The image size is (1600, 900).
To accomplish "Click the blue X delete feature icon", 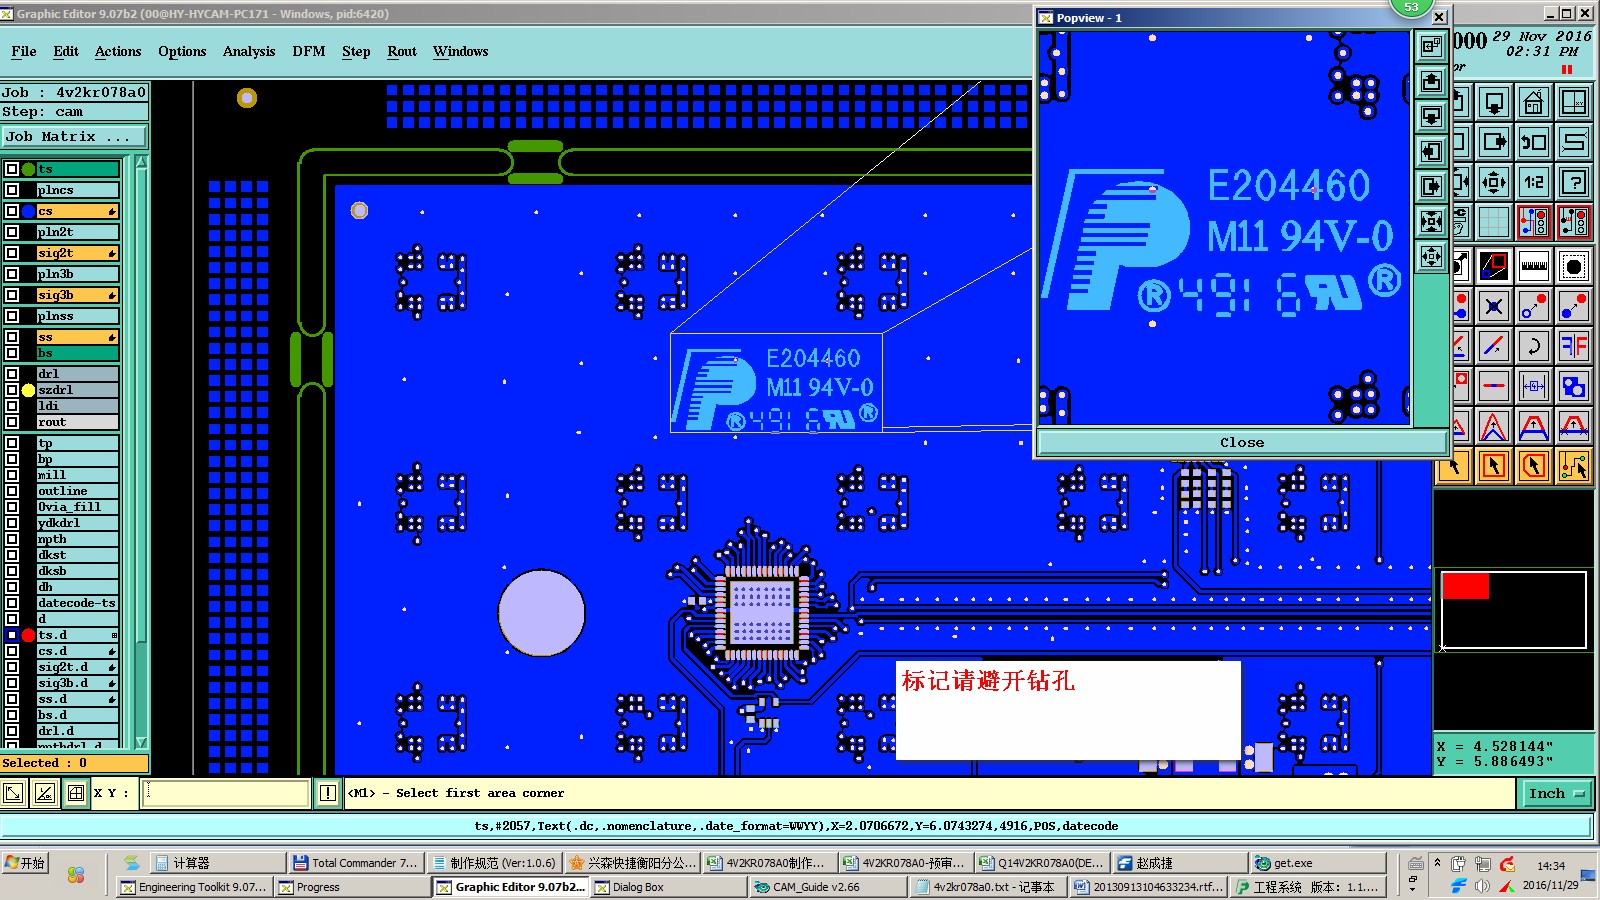I will 1493,306.
